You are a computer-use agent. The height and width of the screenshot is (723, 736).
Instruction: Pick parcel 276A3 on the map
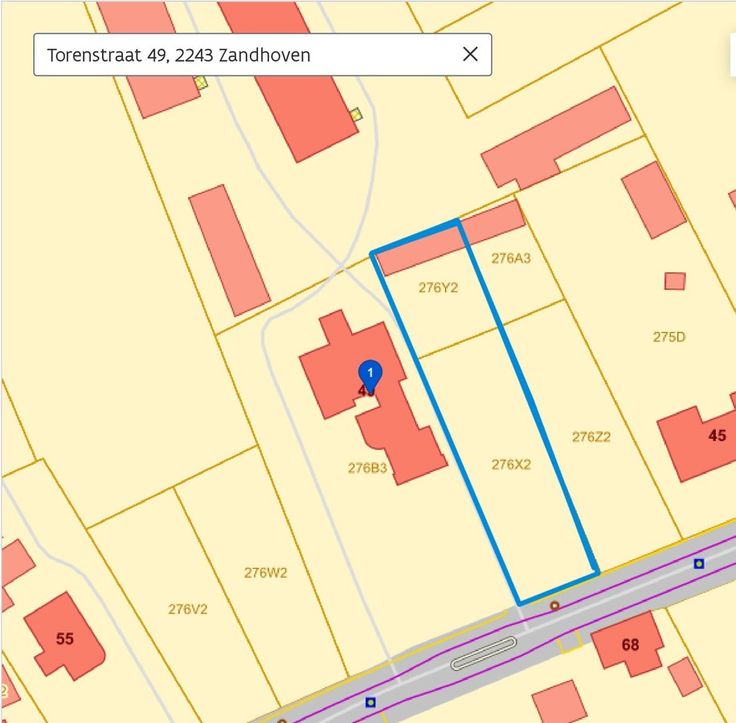click(511, 258)
